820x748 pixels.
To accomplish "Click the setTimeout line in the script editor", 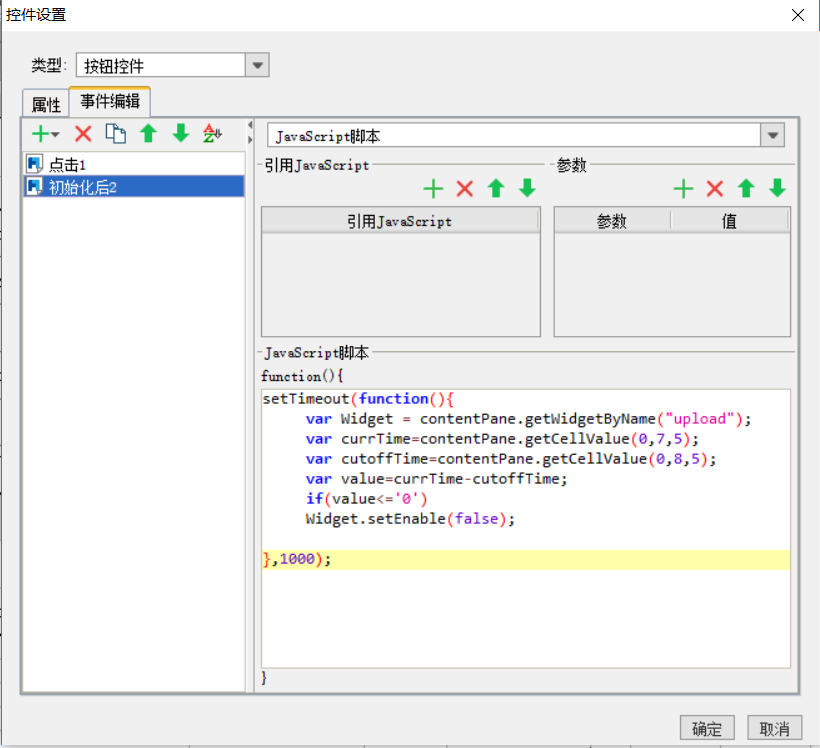I will (x=358, y=399).
